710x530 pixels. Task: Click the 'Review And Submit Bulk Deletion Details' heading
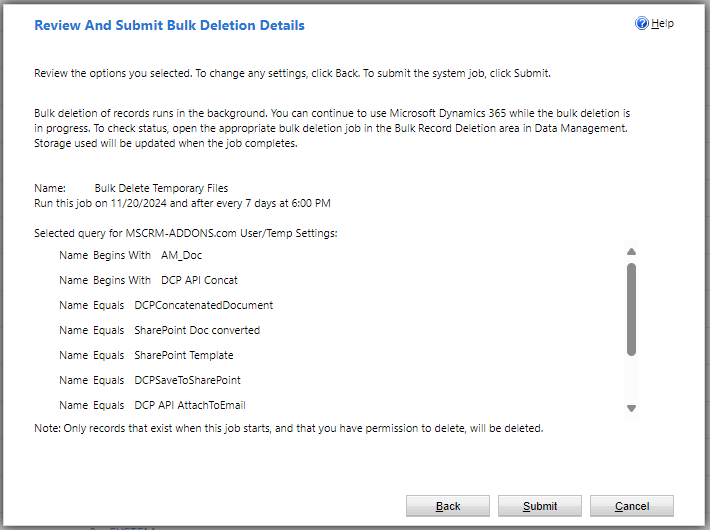click(x=169, y=25)
